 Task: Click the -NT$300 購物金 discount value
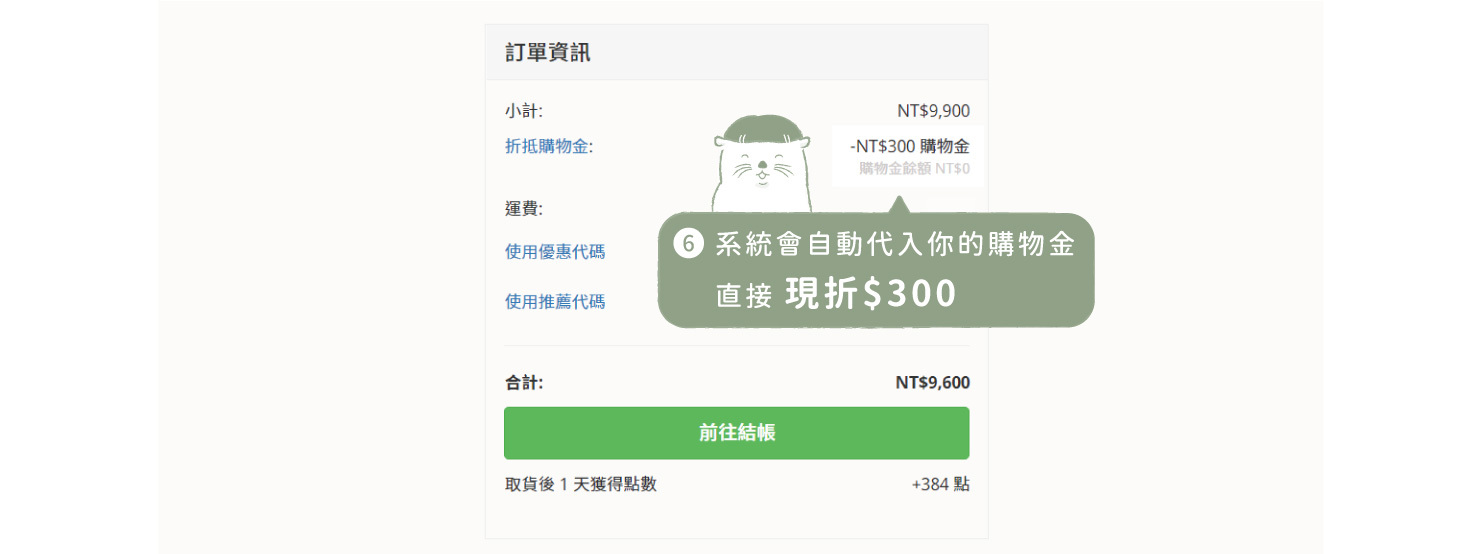909,146
